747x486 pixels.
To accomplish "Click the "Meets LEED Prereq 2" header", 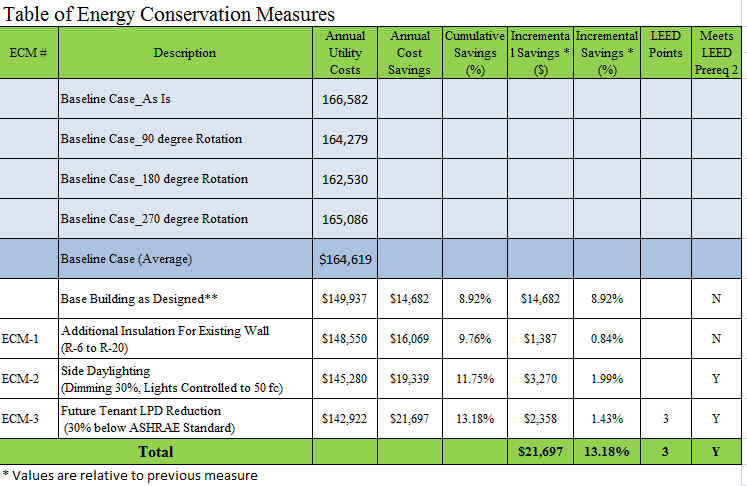I will coord(718,53).
